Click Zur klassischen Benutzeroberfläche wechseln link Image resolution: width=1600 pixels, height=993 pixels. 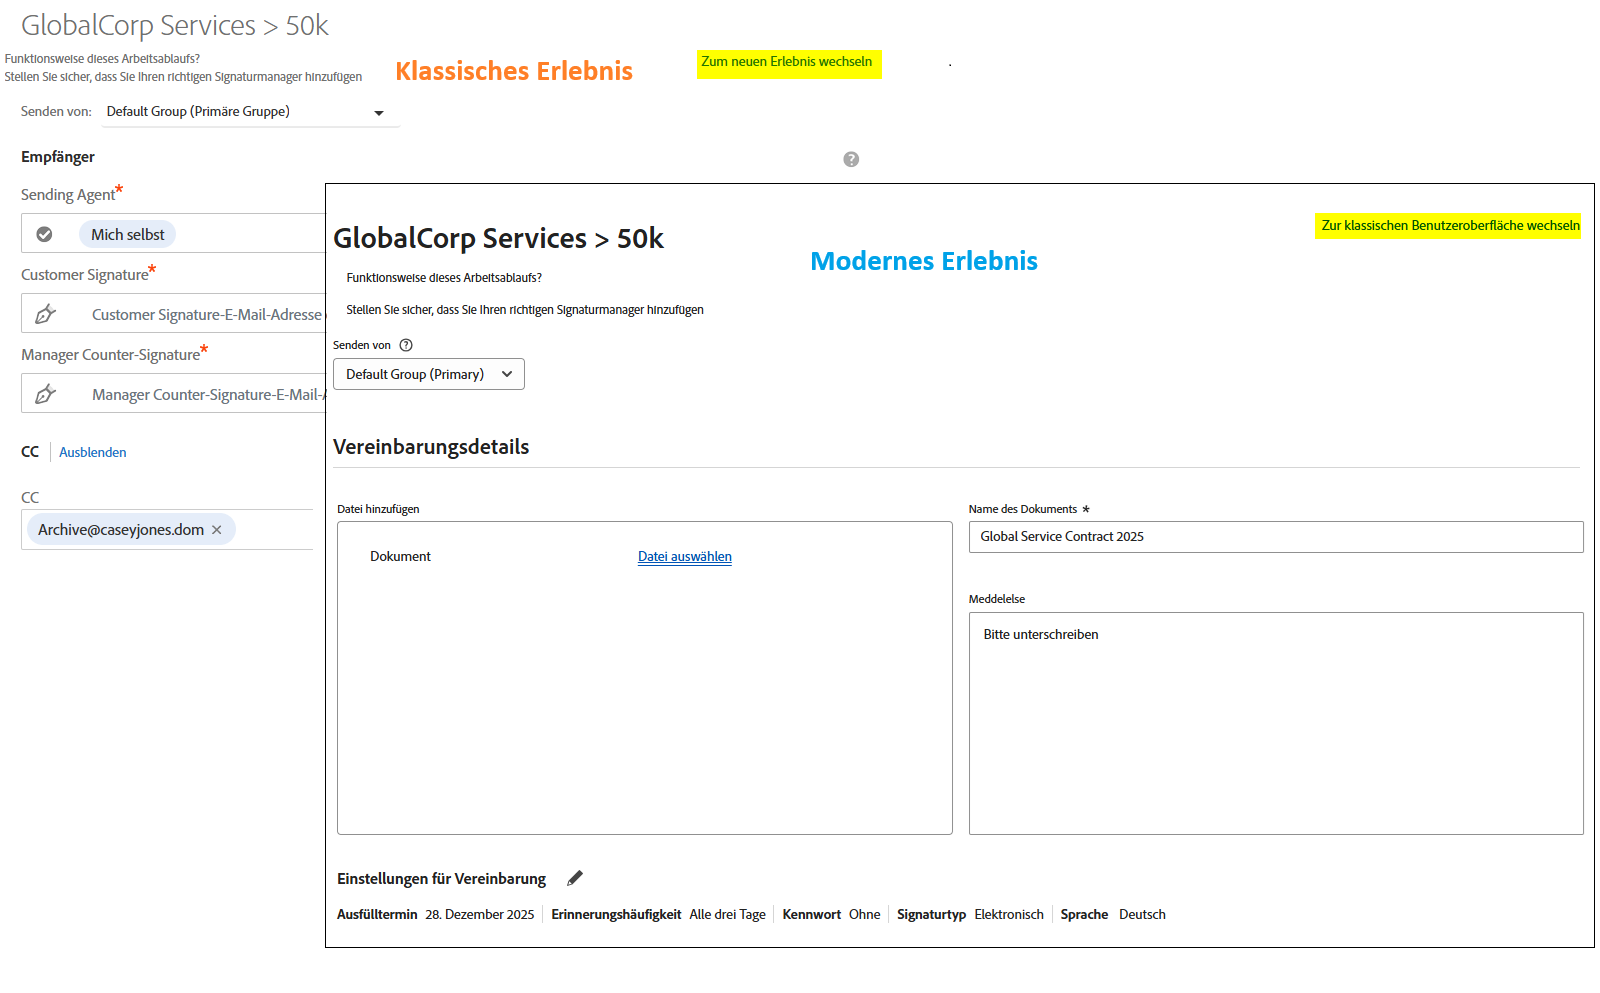tap(1450, 226)
